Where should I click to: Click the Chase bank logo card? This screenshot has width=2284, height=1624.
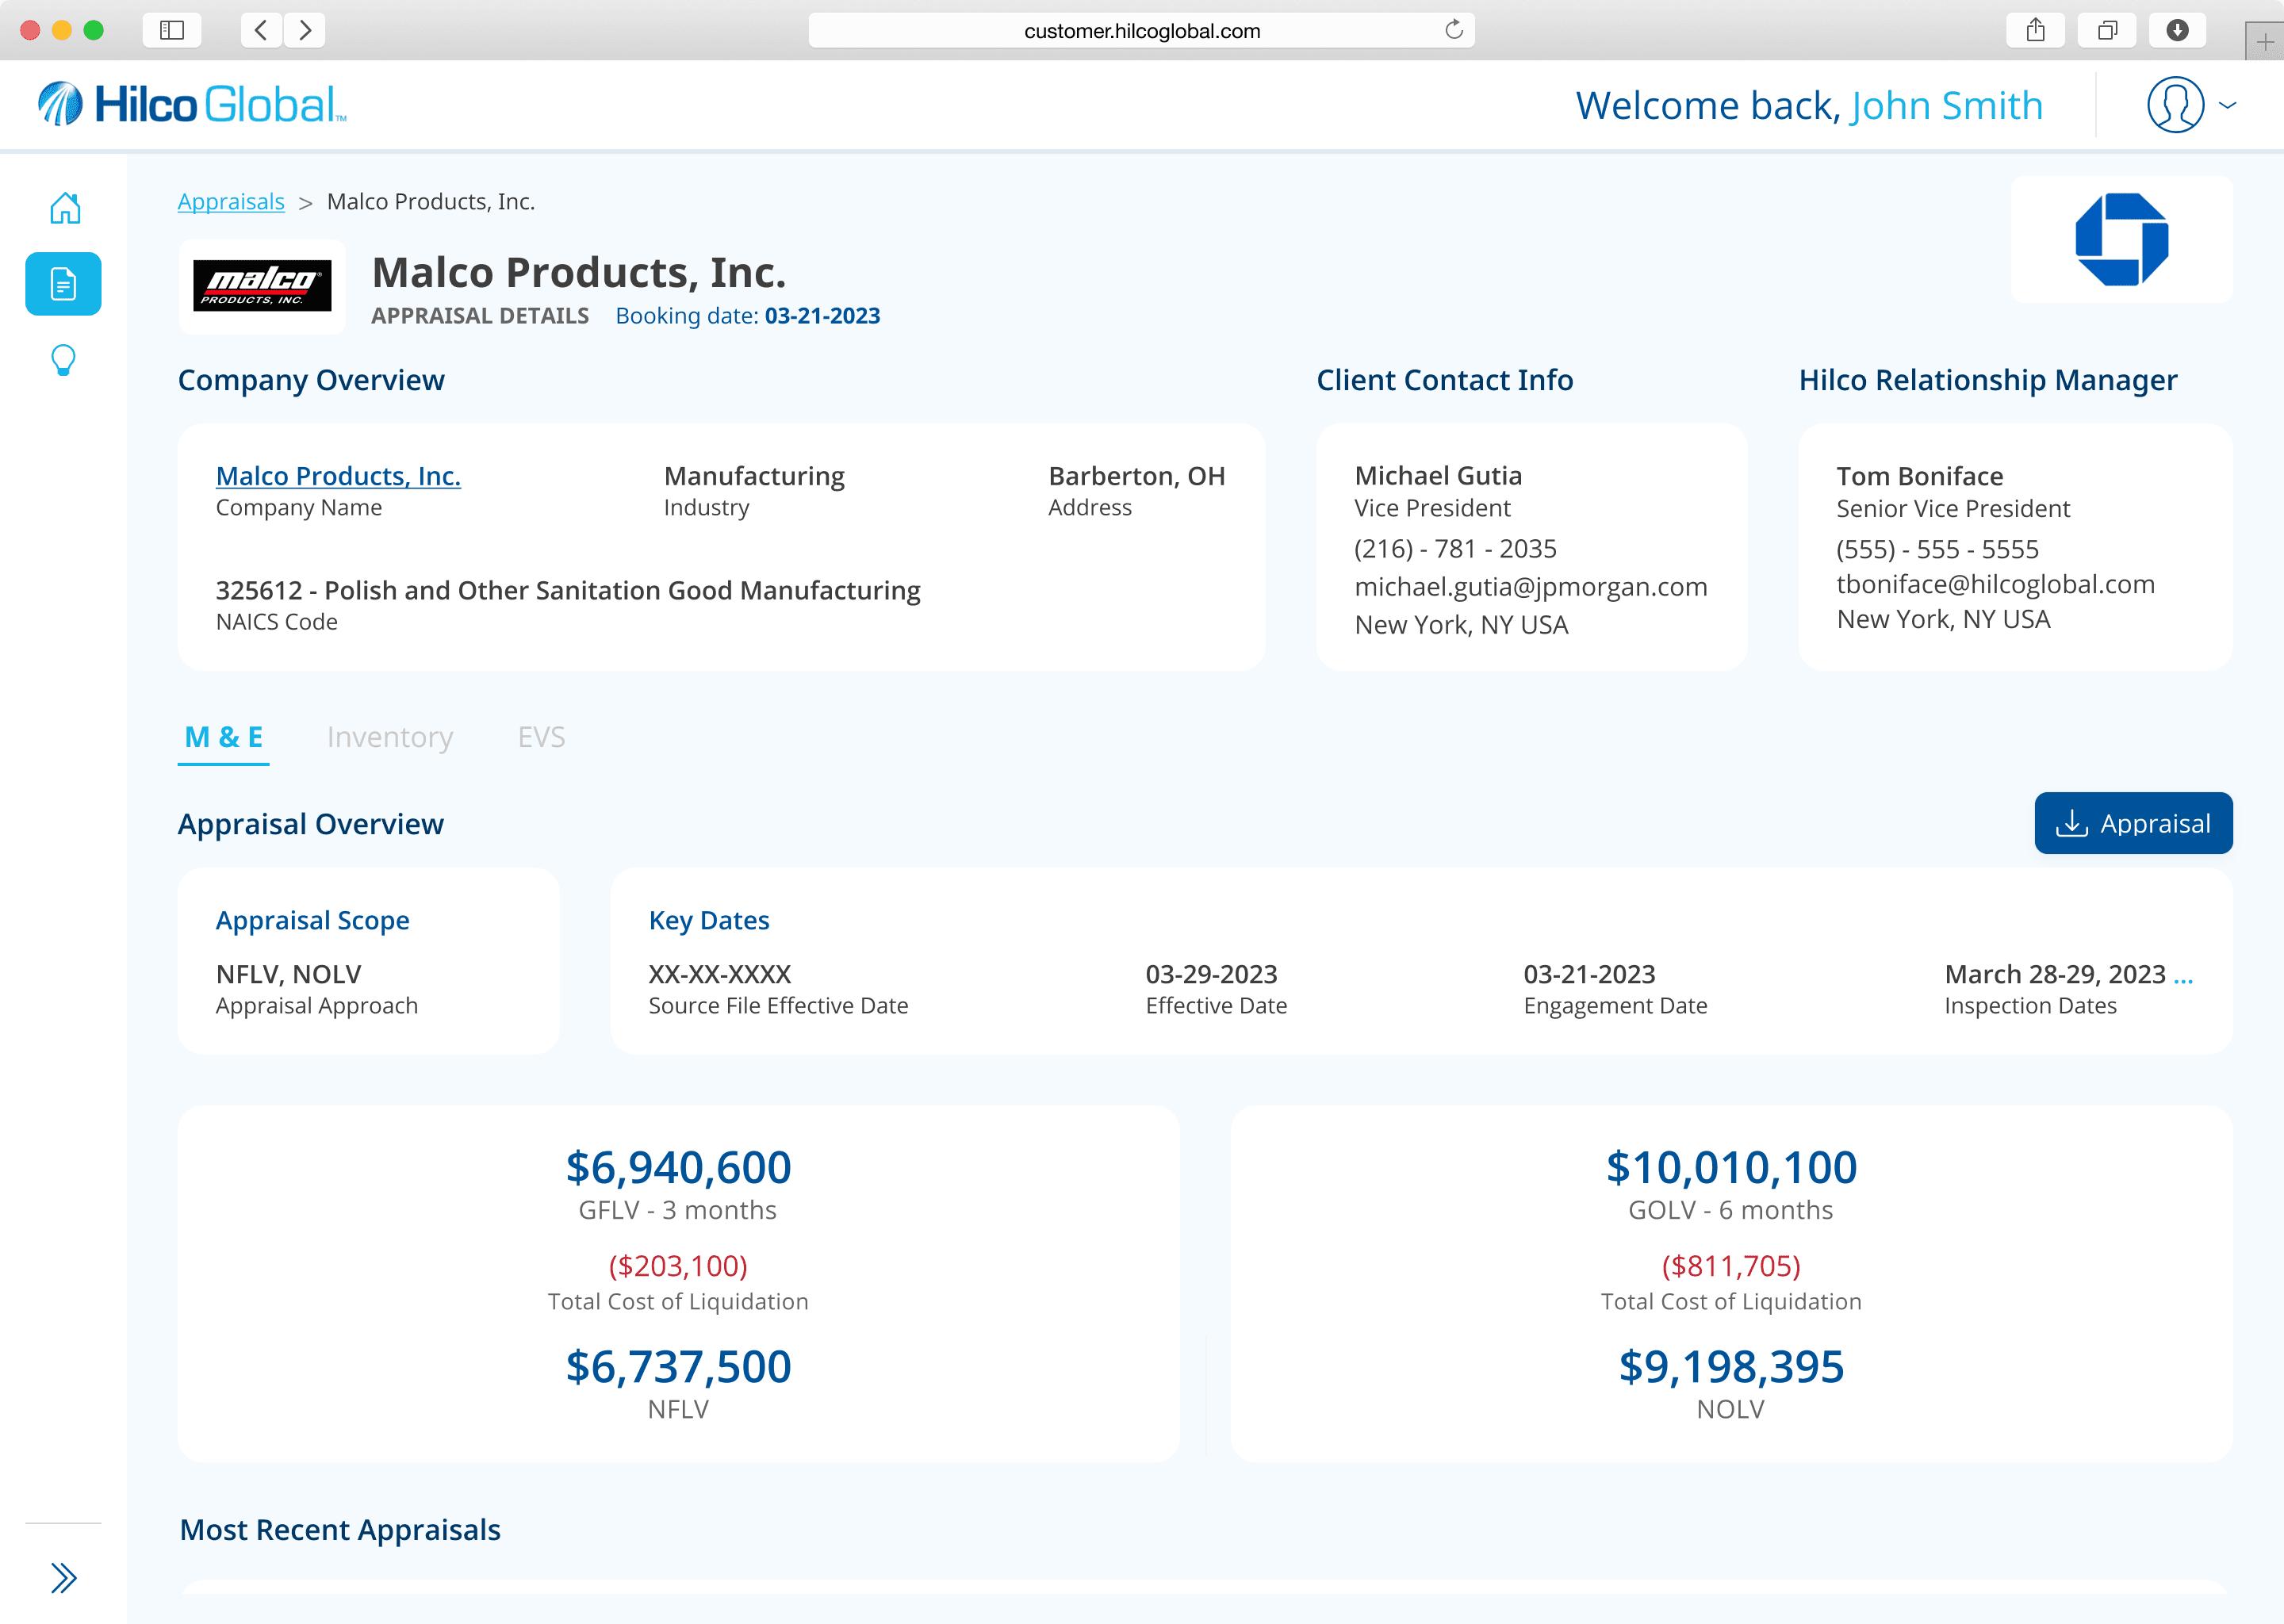point(2121,240)
